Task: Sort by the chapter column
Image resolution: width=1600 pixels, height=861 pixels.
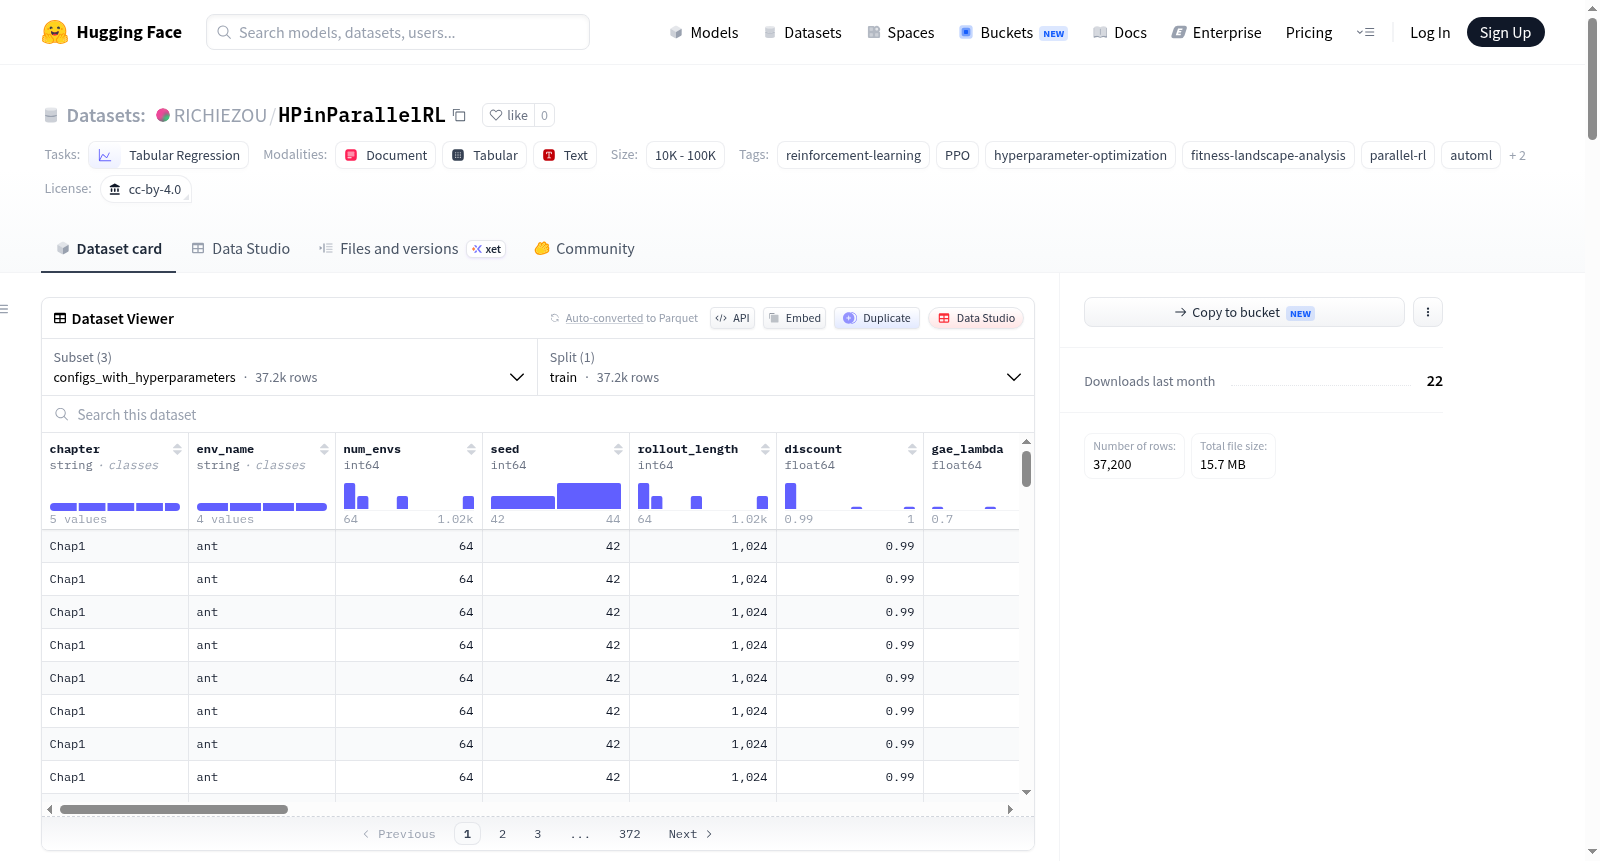Action: click(x=177, y=449)
